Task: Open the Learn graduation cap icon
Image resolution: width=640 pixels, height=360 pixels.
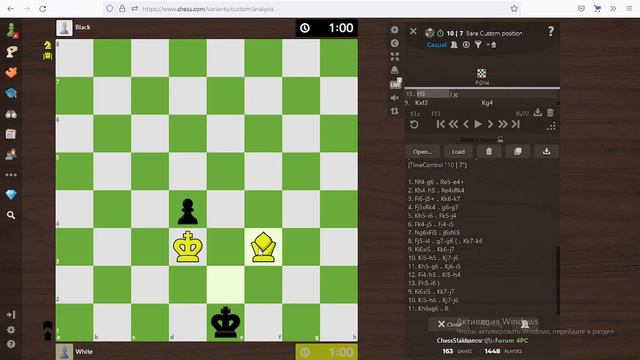Action: click(11, 93)
